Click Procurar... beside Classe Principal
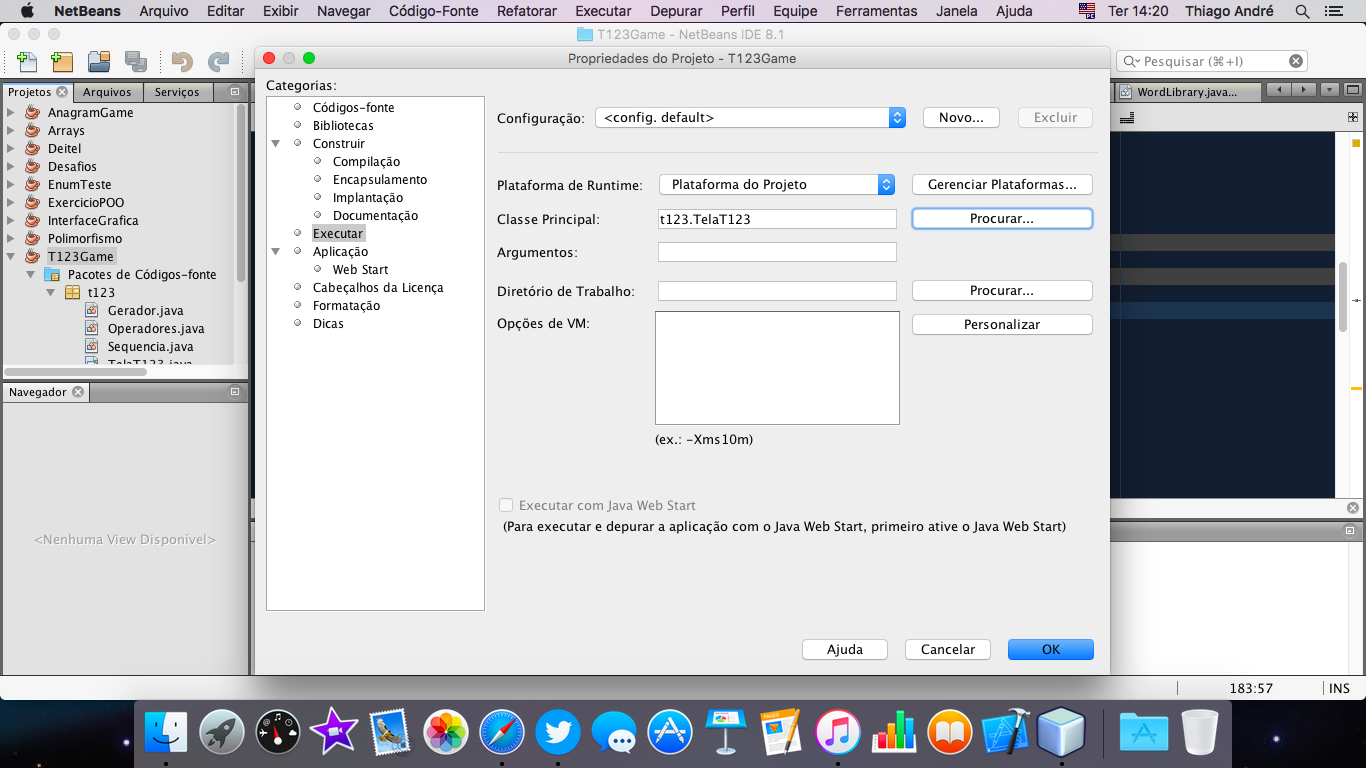 pyautogui.click(x=1002, y=218)
